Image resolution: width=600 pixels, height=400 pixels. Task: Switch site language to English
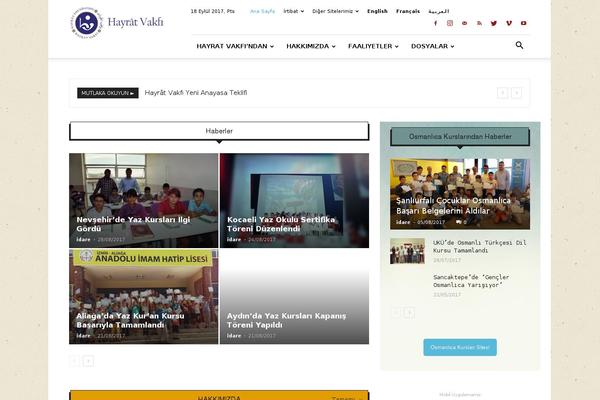377,11
